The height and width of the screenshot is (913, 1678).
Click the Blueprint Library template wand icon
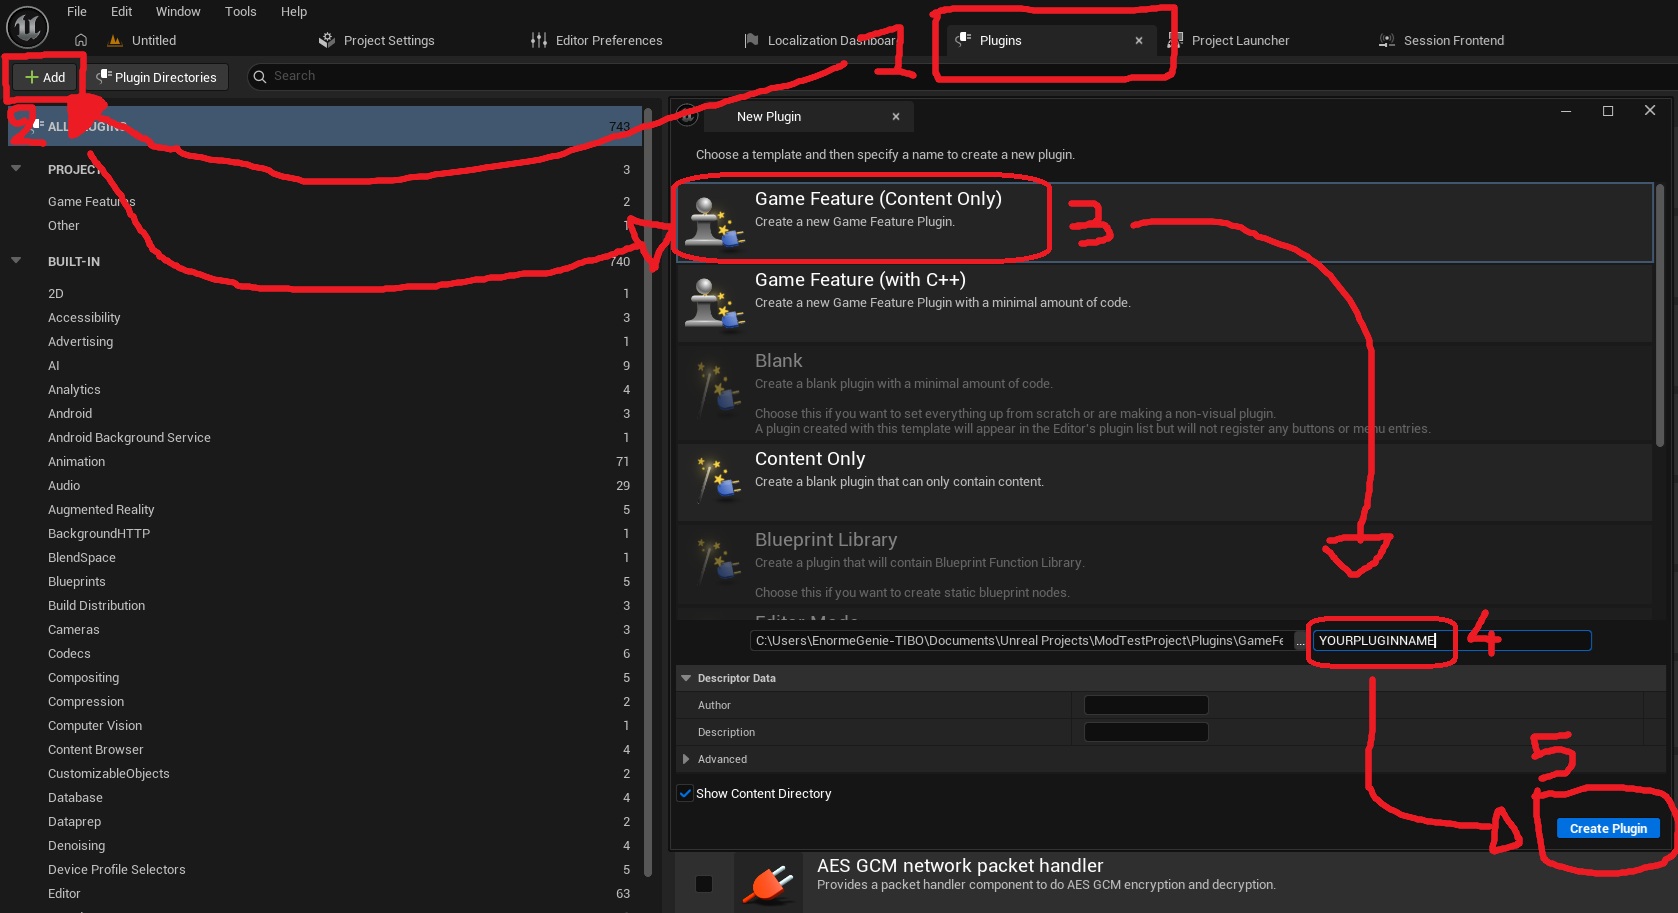[718, 562]
